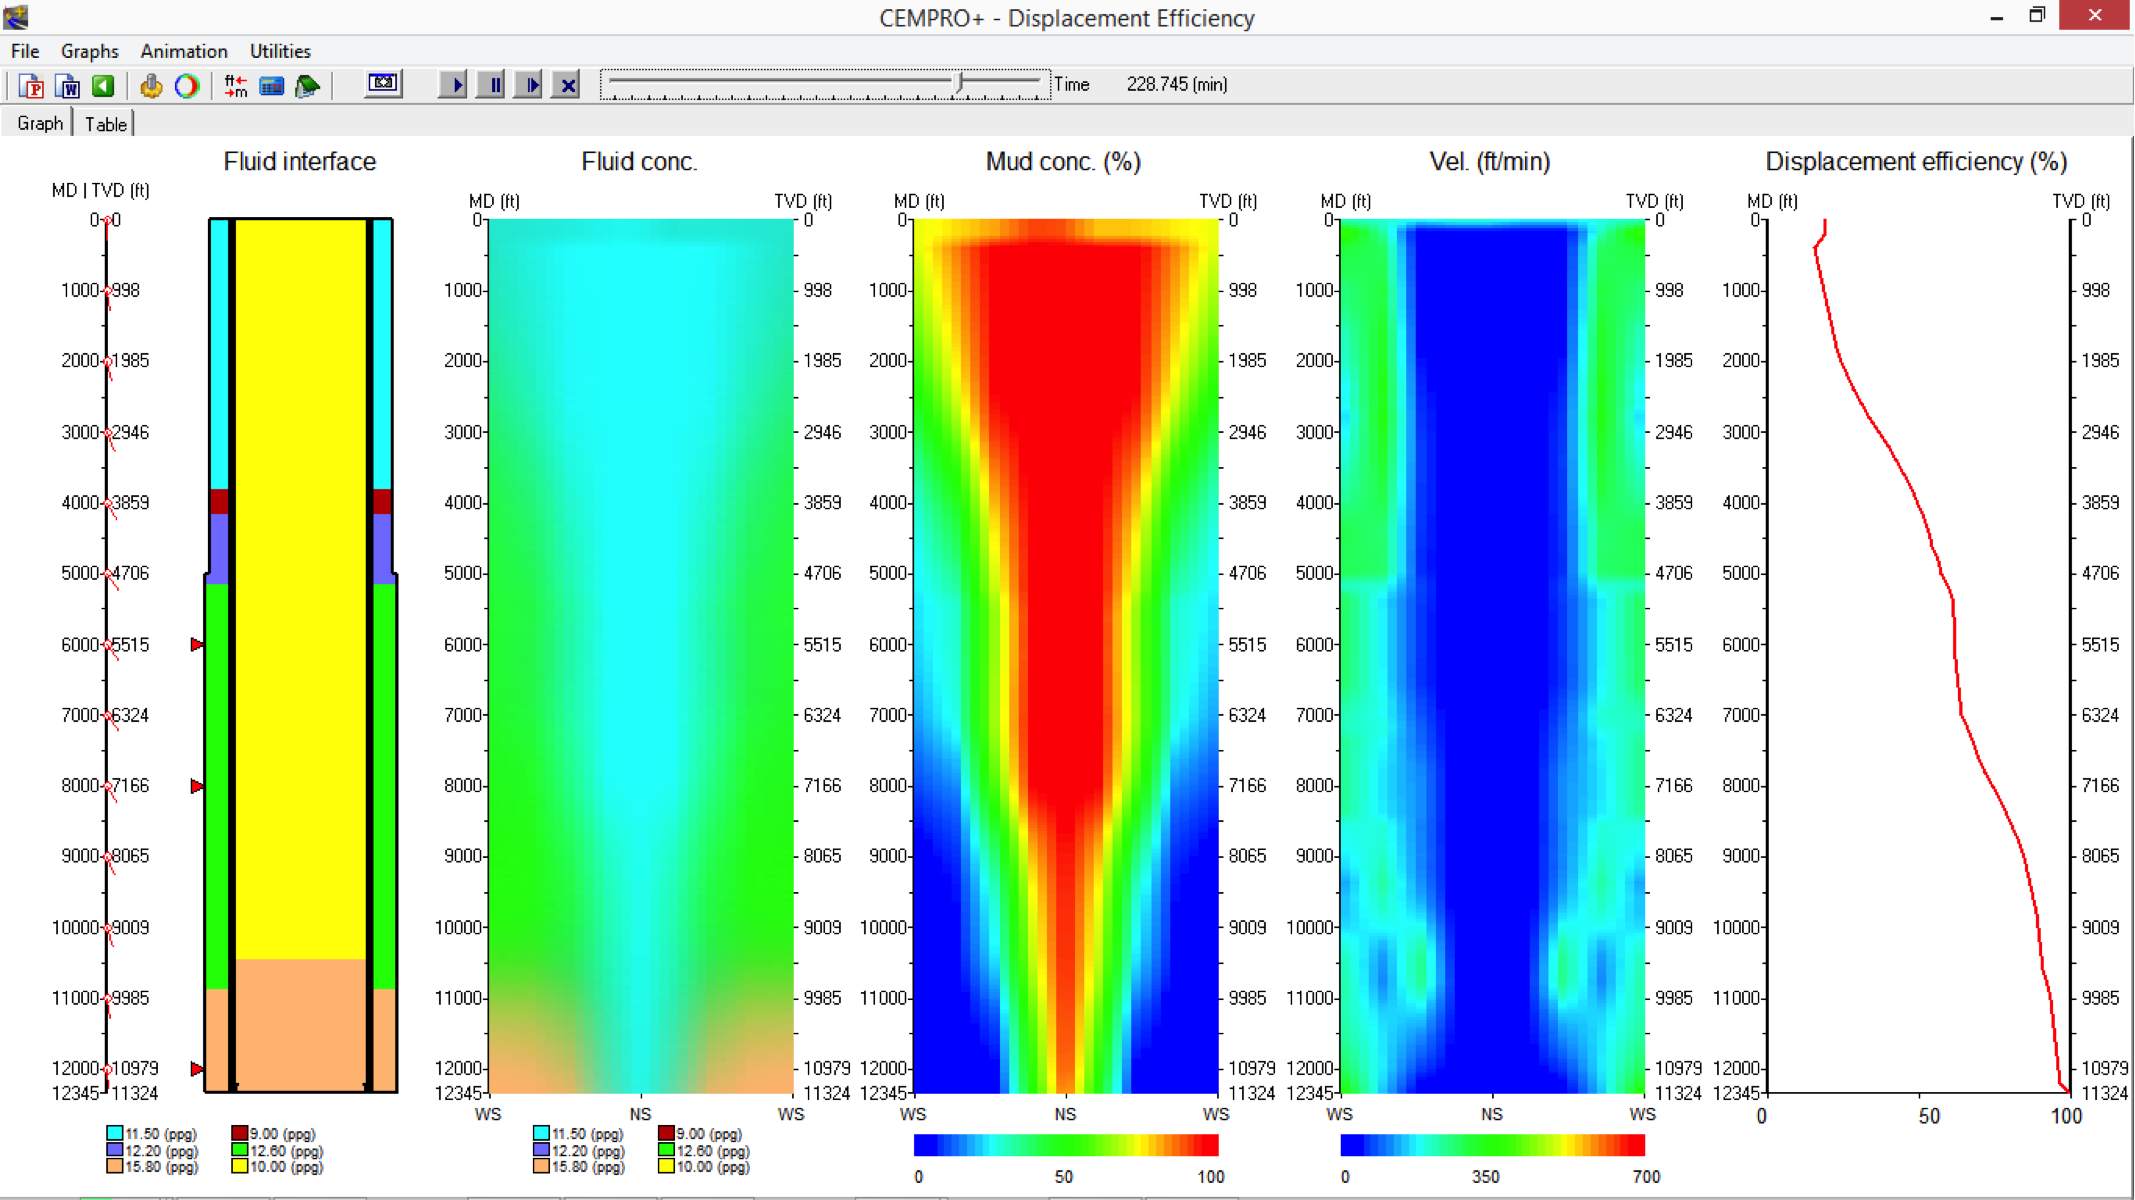
Task: Click the velocity color scale bar
Action: (x=1492, y=1145)
